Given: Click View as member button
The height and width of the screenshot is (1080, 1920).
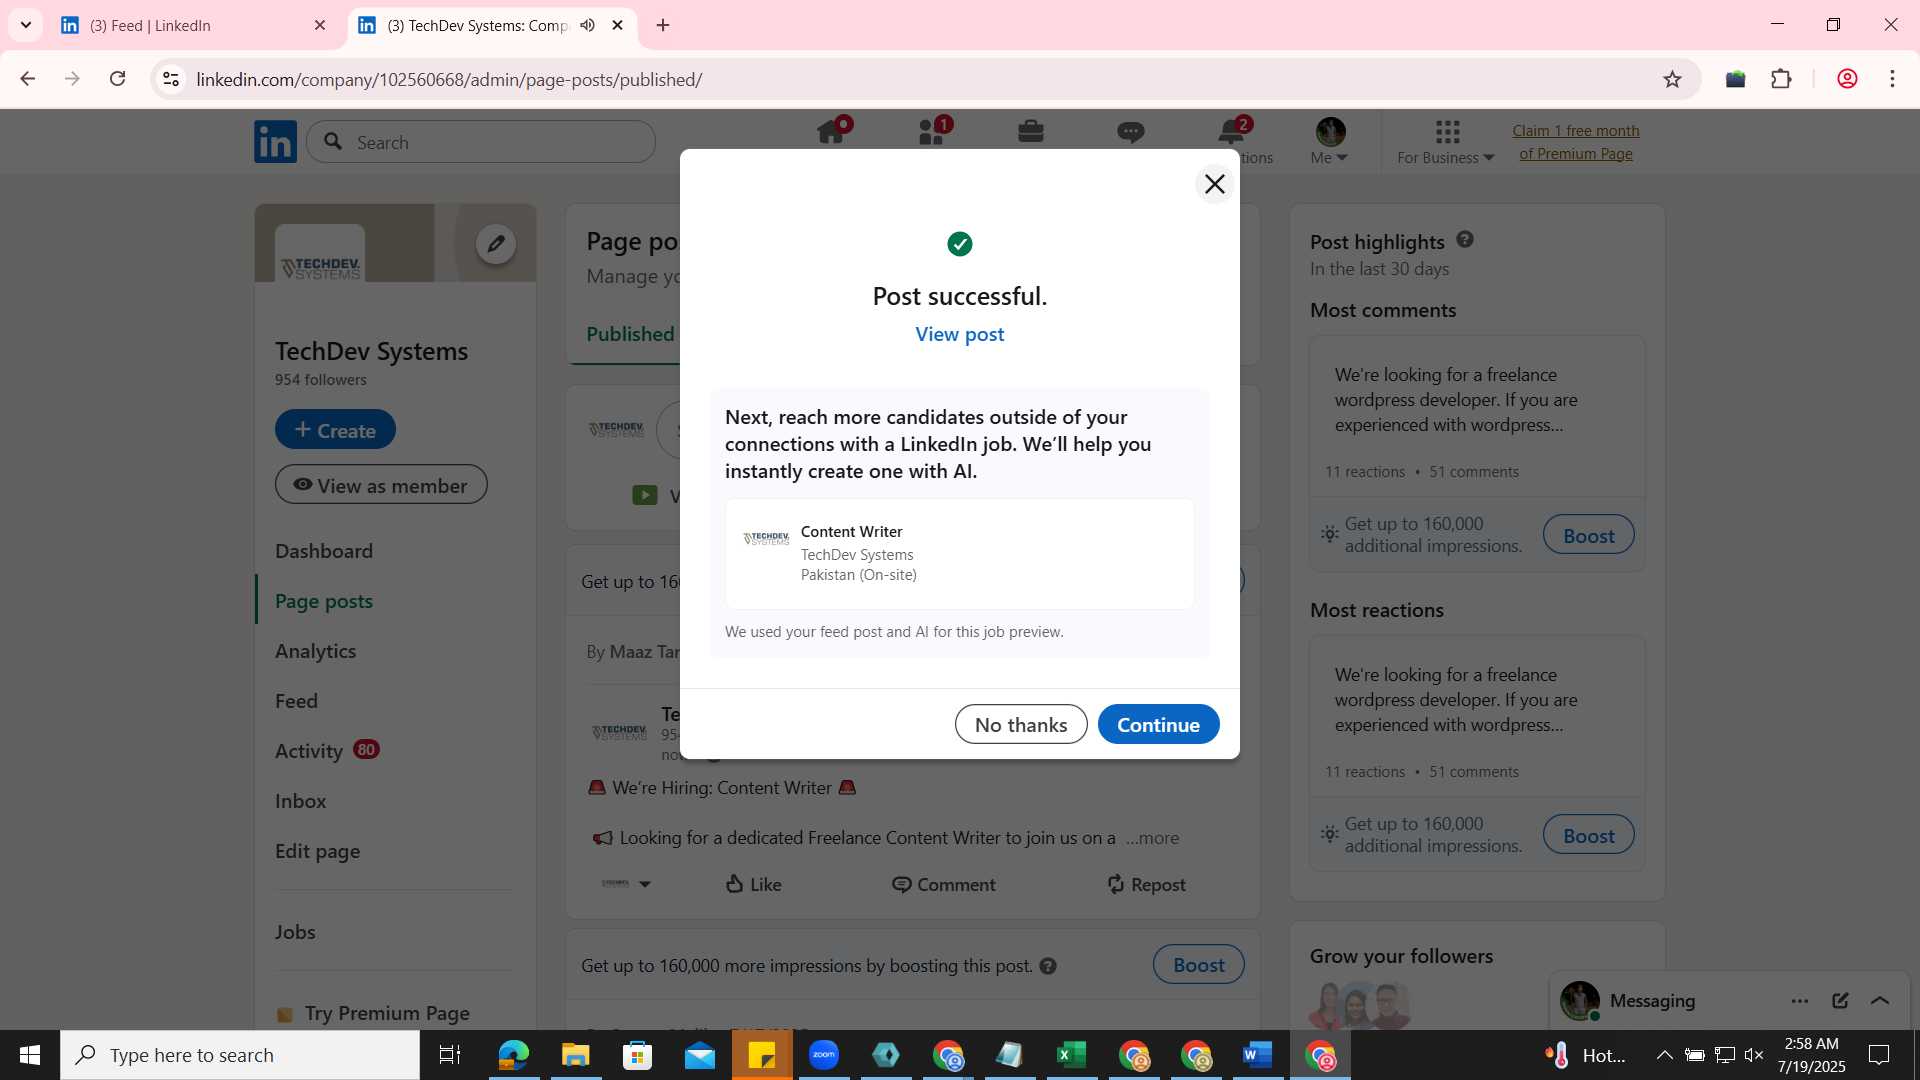Looking at the screenshot, I should click(x=381, y=485).
